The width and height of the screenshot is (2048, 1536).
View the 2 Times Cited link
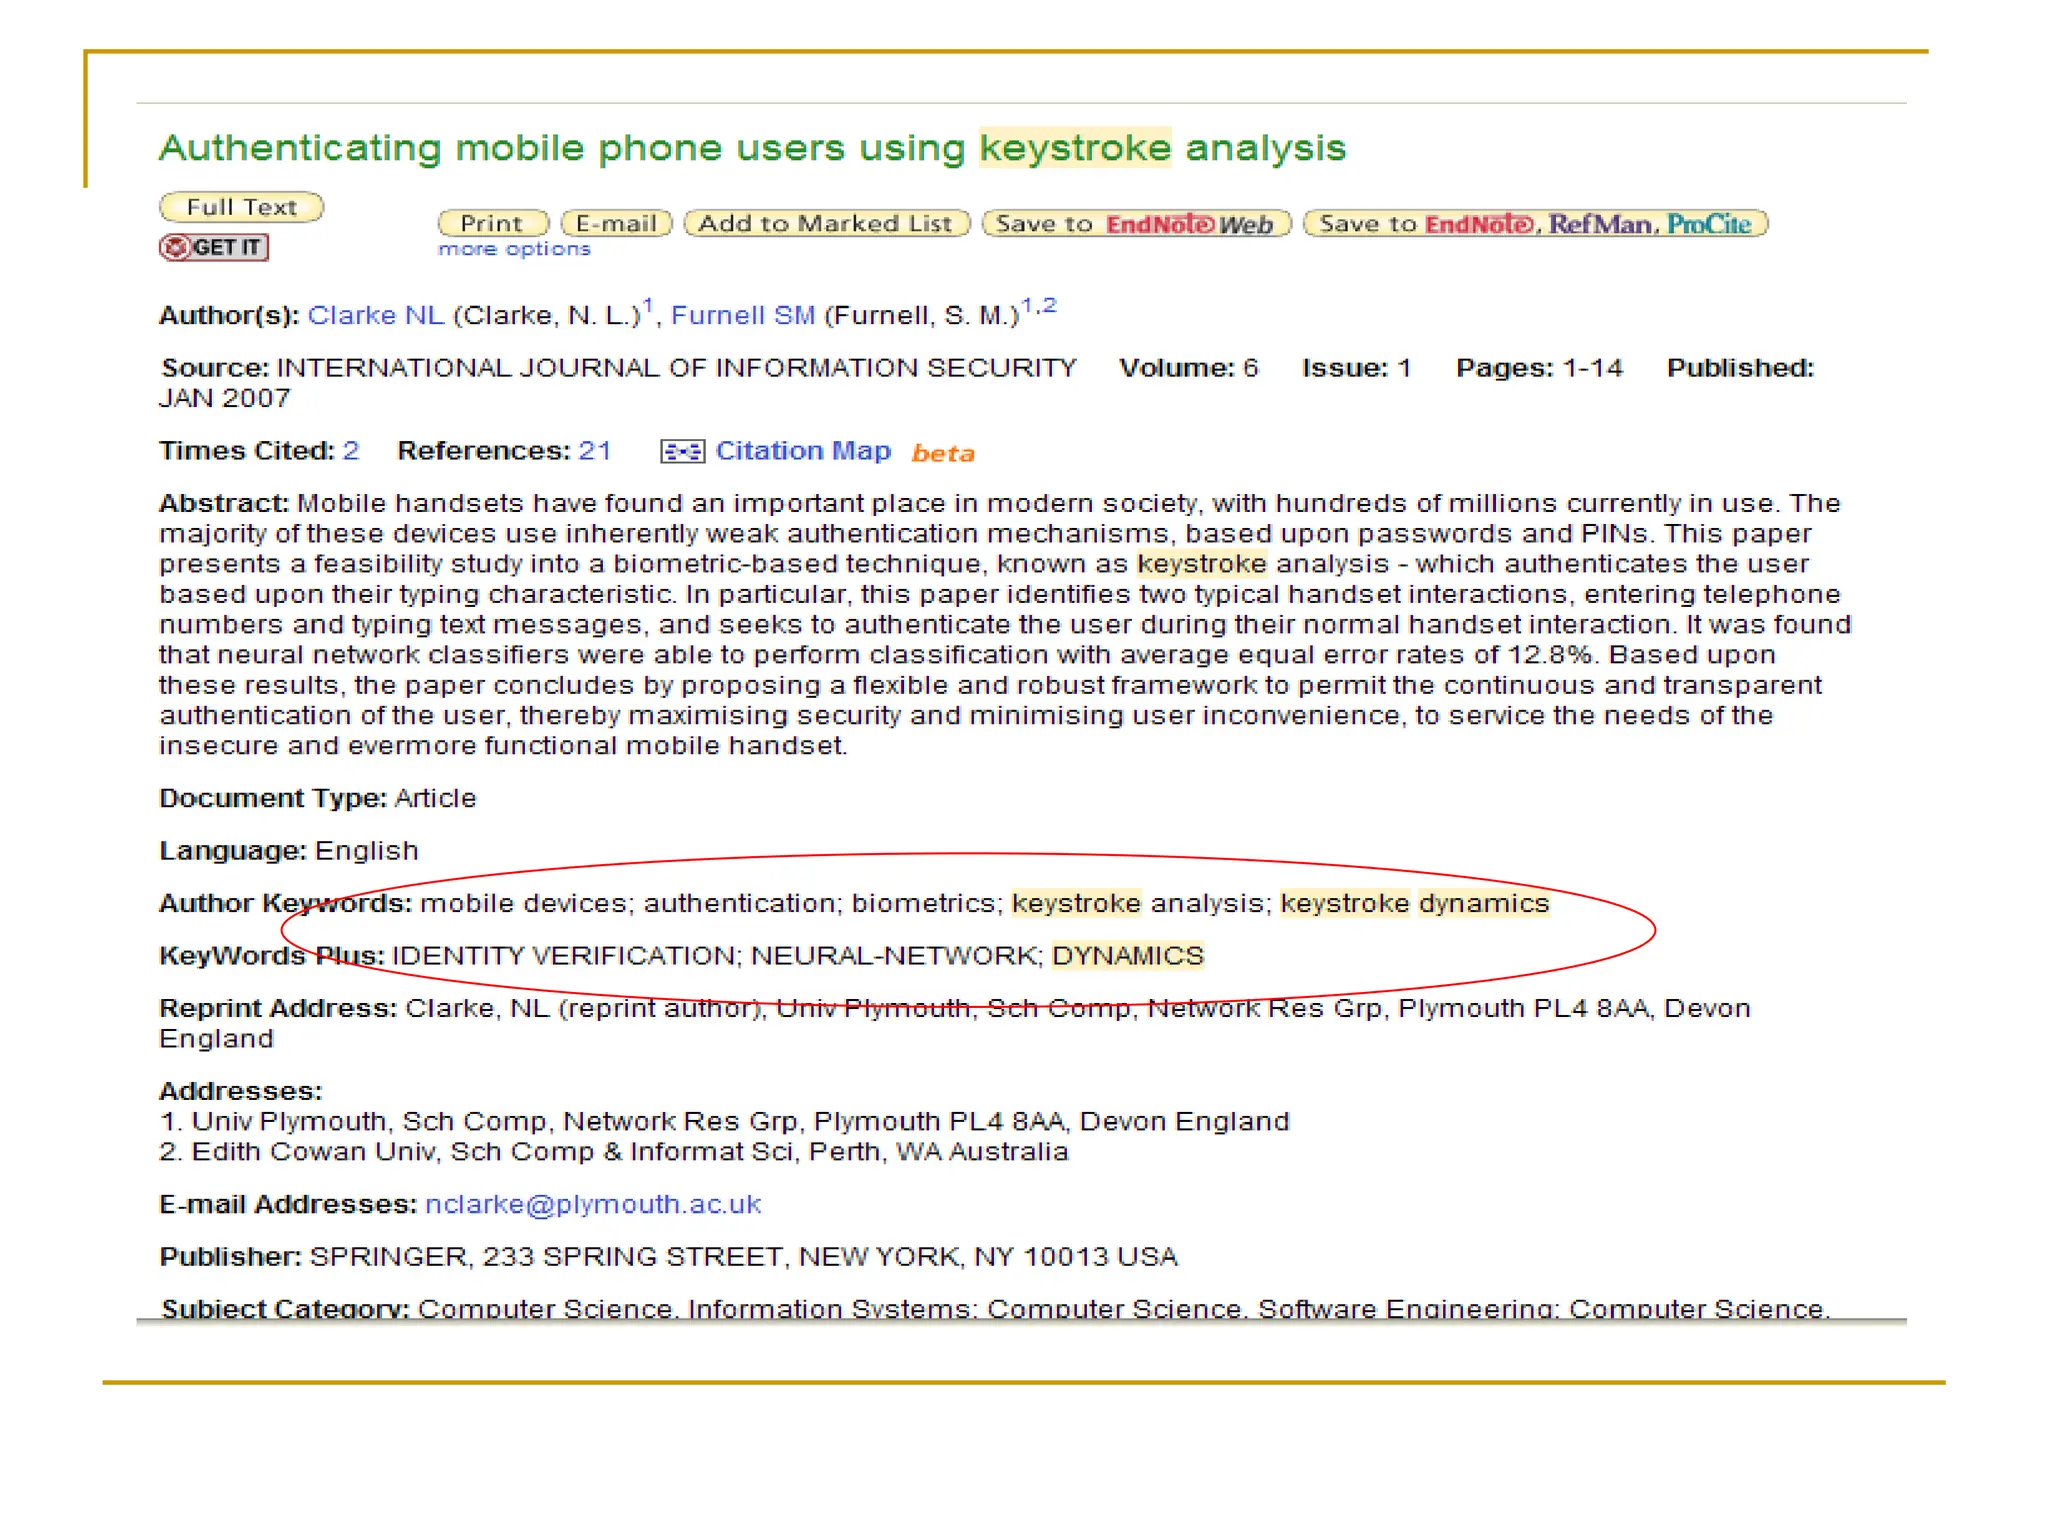tap(350, 451)
